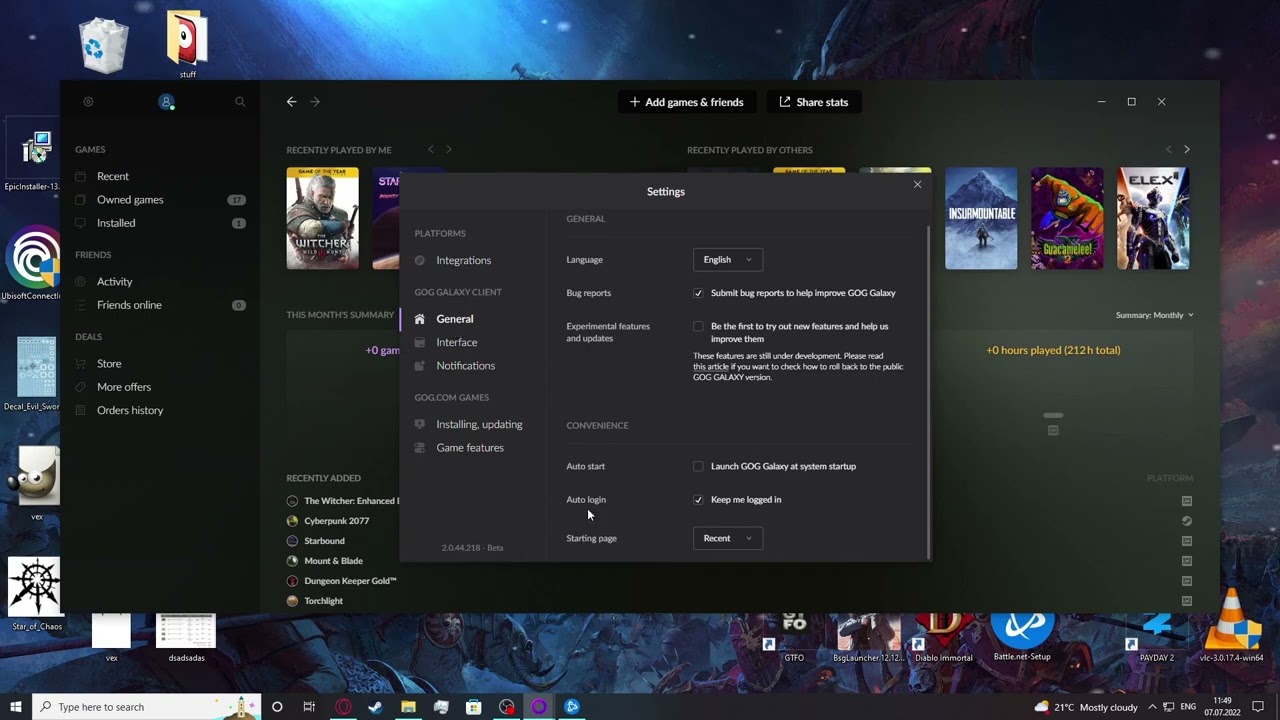Image resolution: width=1280 pixels, height=720 pixels.
Task: Click the user profile avatar icon
Action: (166, 102)
